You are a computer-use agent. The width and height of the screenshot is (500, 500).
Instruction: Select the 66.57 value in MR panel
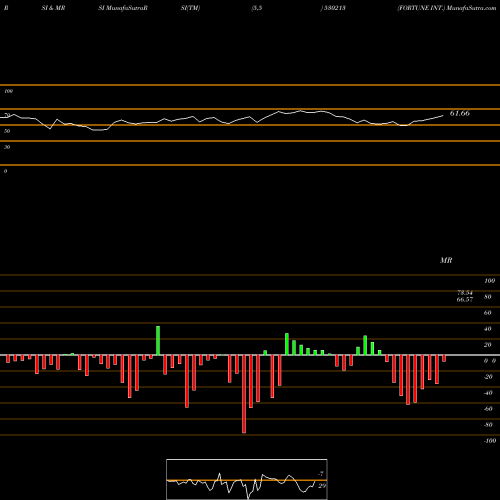[465, 299]
